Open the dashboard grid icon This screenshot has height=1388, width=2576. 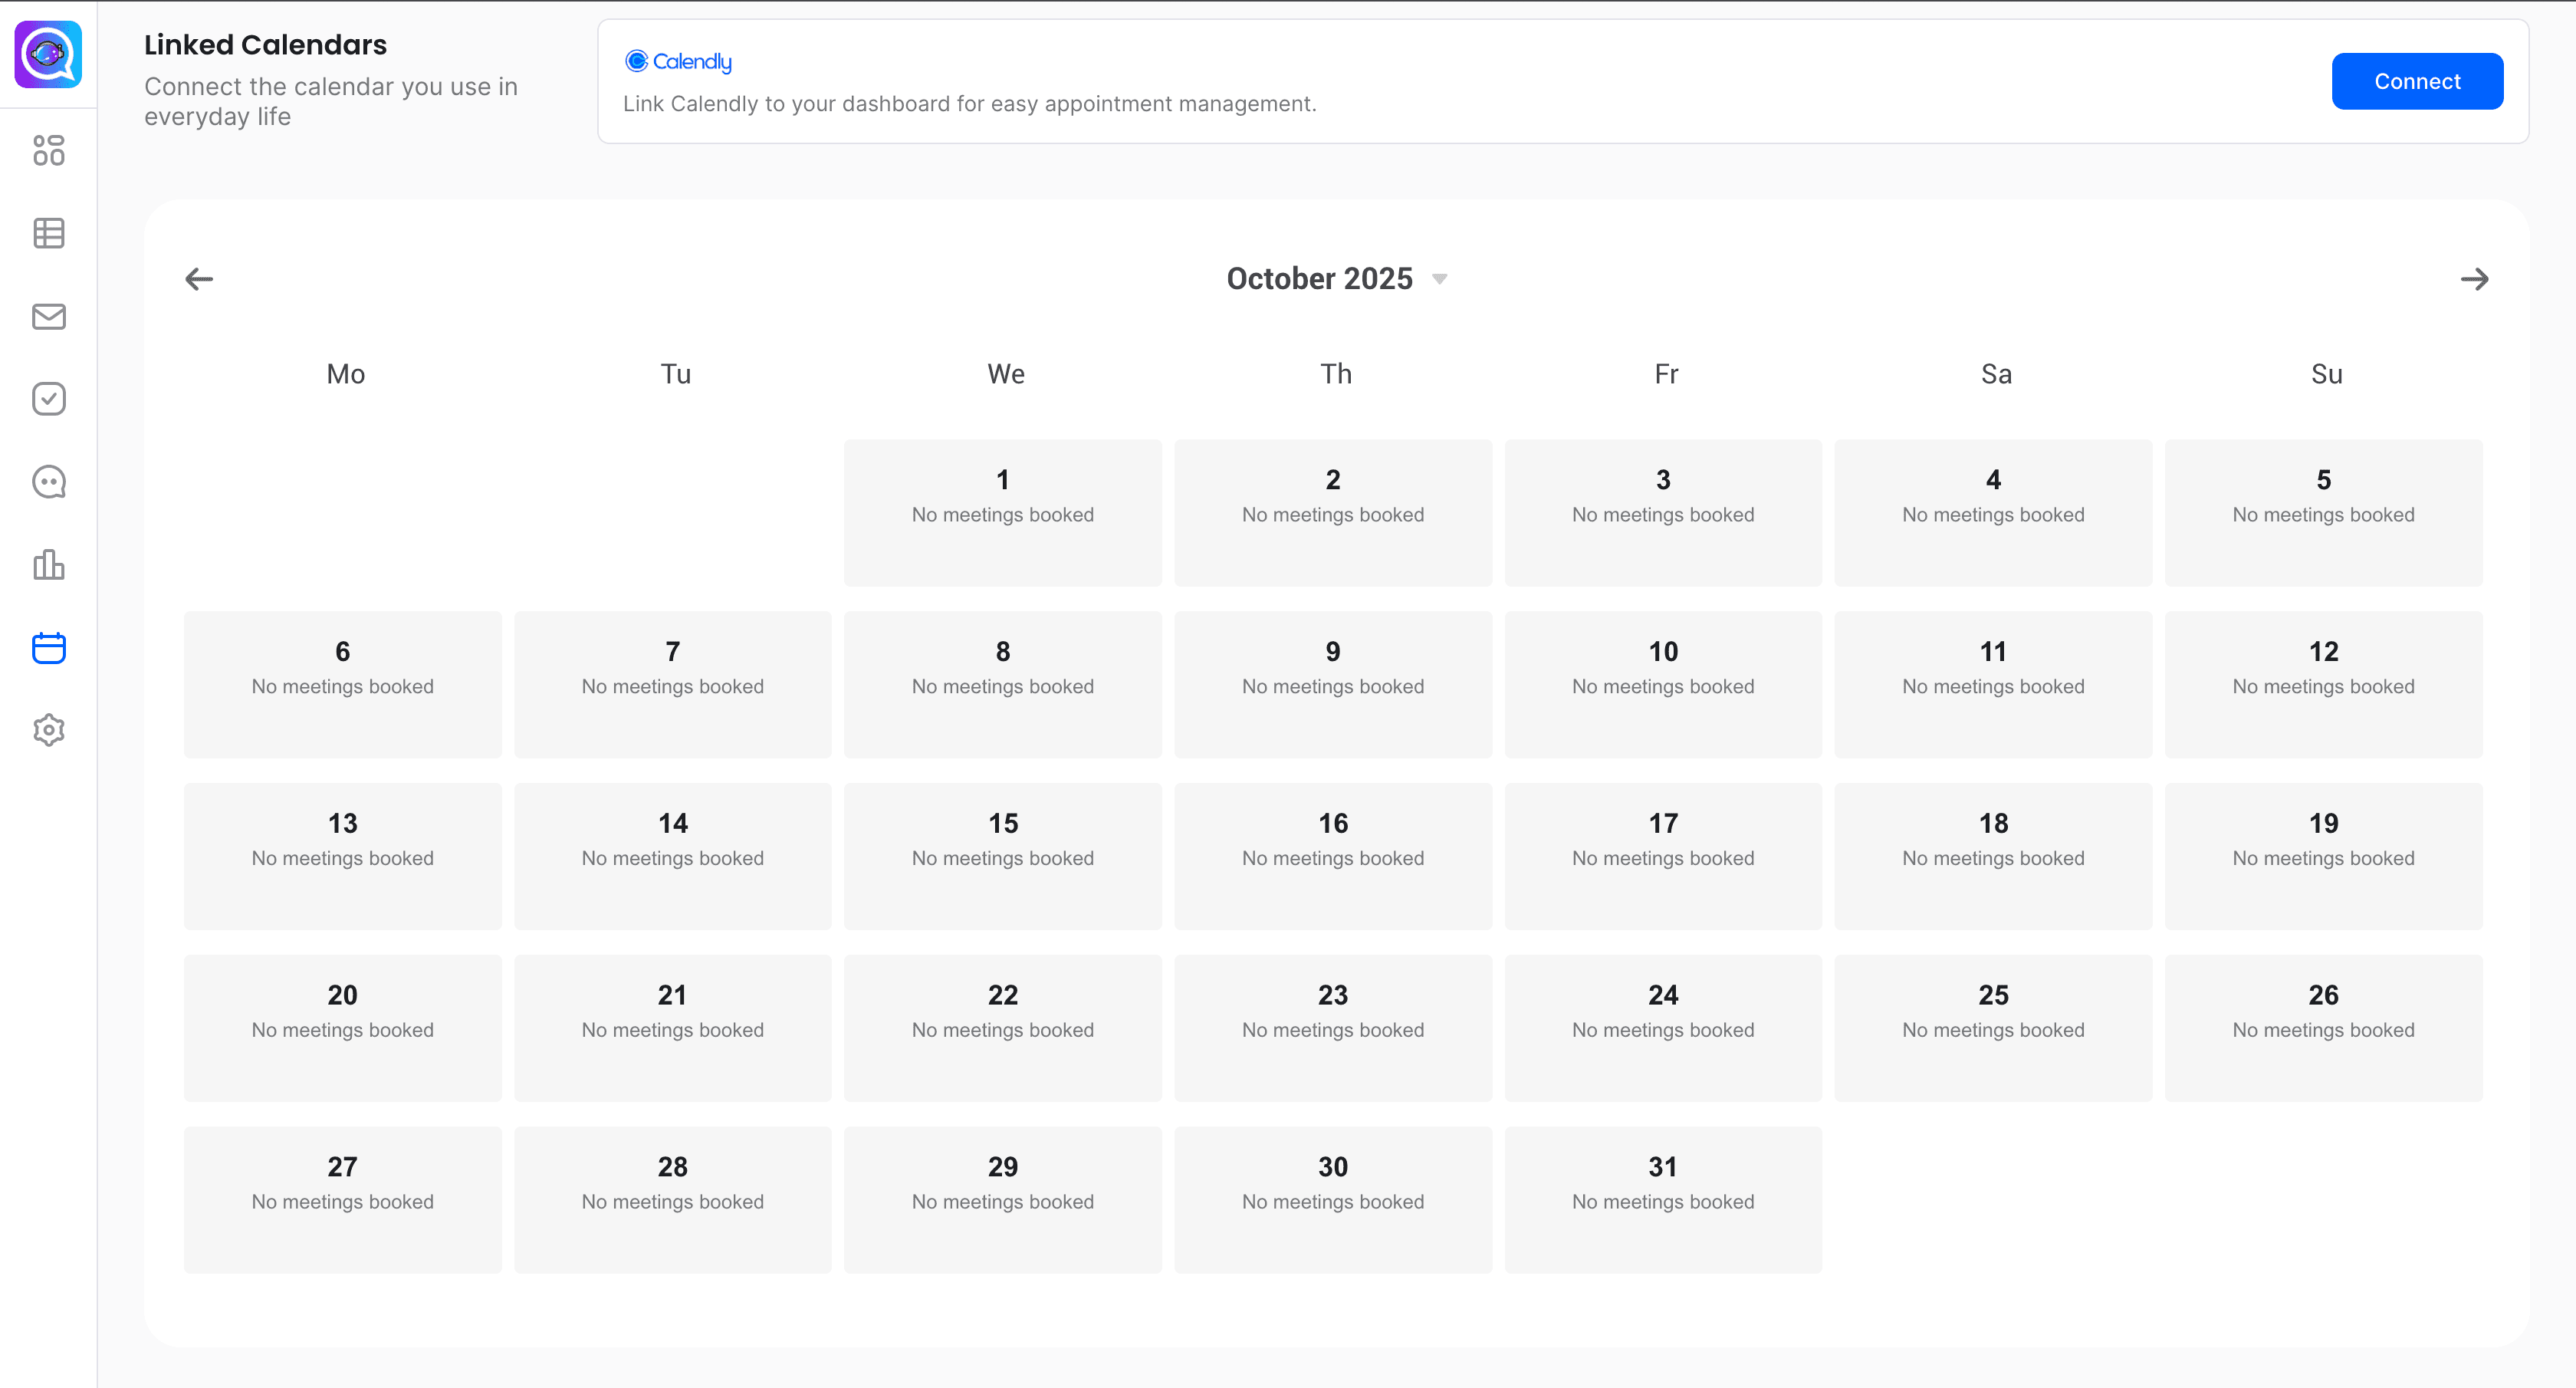click(48, 150)
